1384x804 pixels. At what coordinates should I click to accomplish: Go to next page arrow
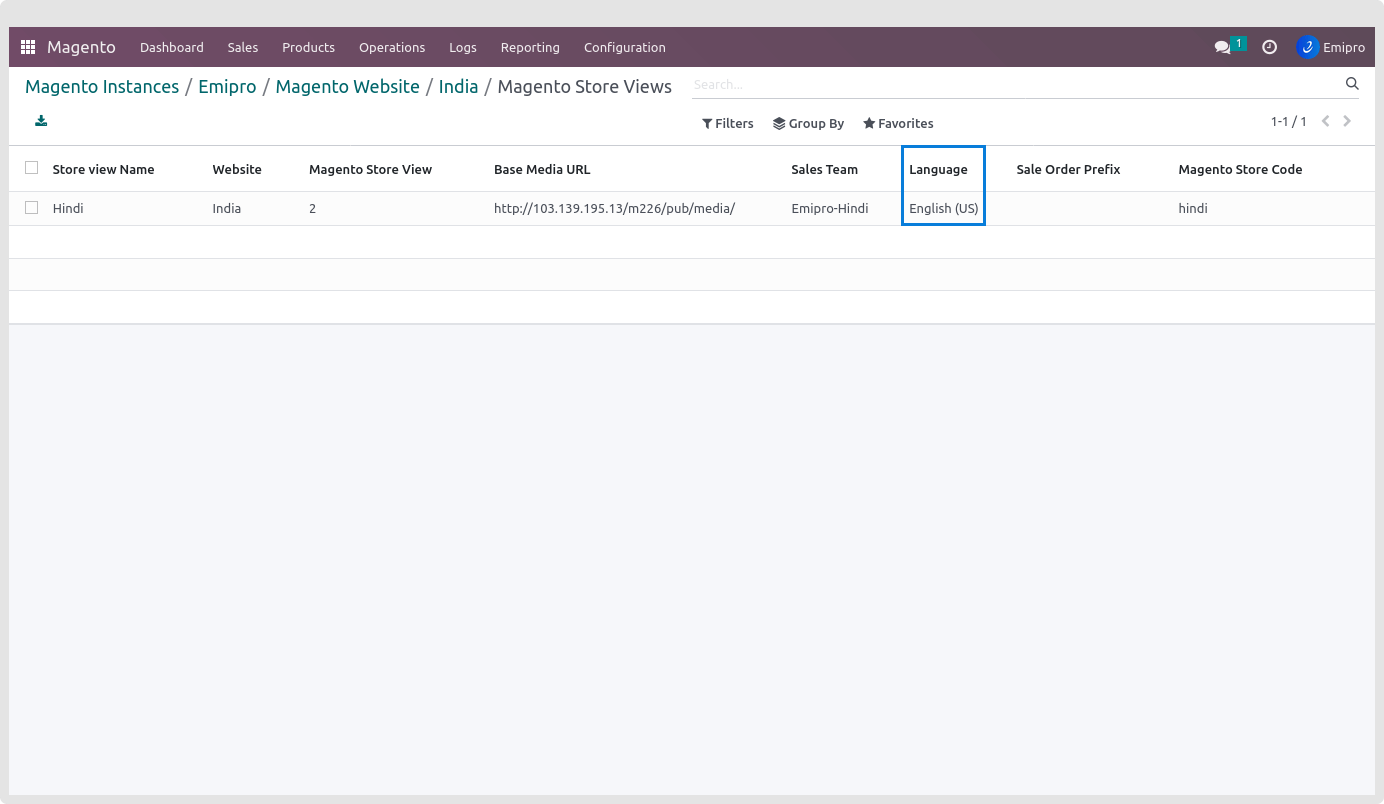[1347, 121]
